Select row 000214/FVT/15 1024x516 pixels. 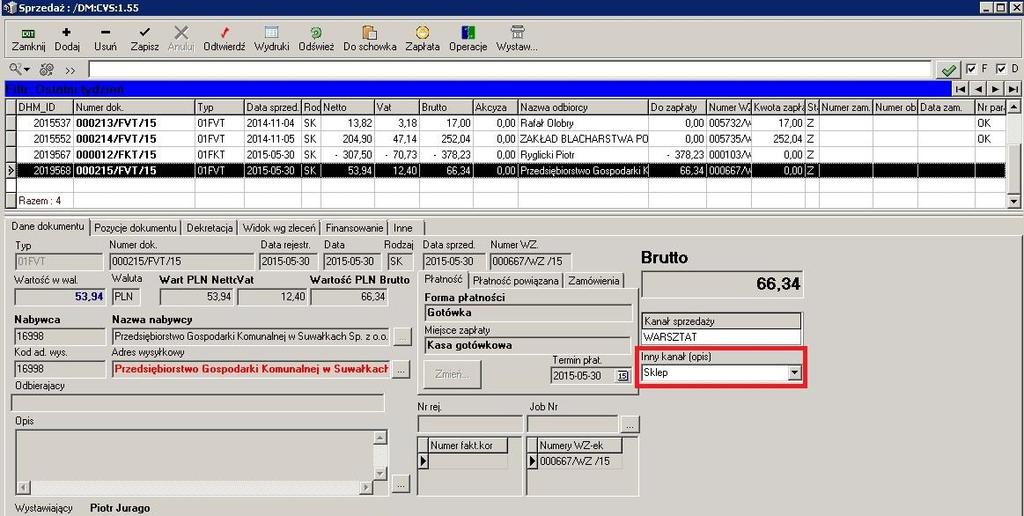[x=506, y=139]
